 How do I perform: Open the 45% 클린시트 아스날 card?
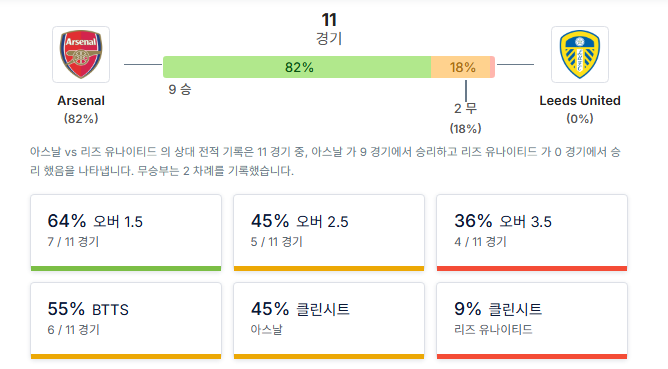point(329,320)
